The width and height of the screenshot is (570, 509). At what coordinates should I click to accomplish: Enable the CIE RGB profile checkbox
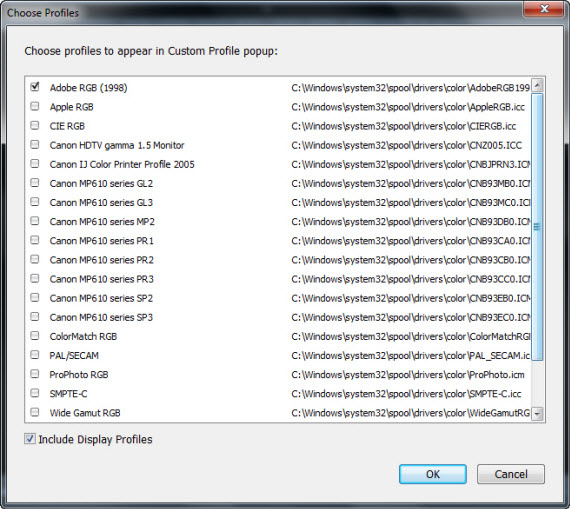pos(35,125)
